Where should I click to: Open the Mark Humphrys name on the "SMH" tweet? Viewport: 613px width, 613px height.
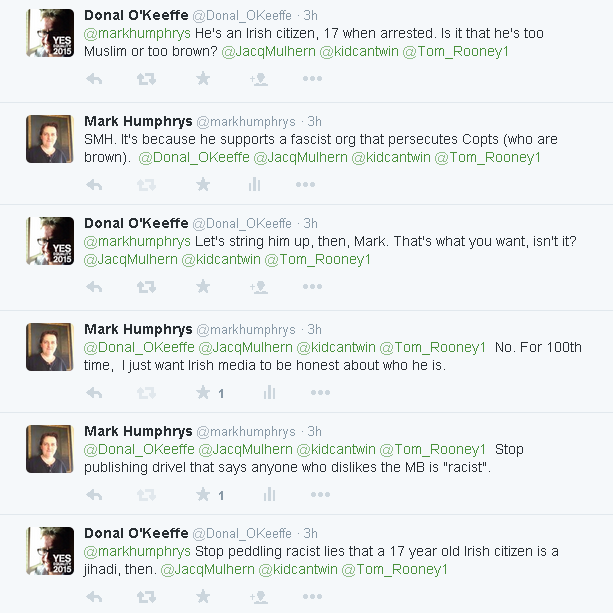click(138, 121)
